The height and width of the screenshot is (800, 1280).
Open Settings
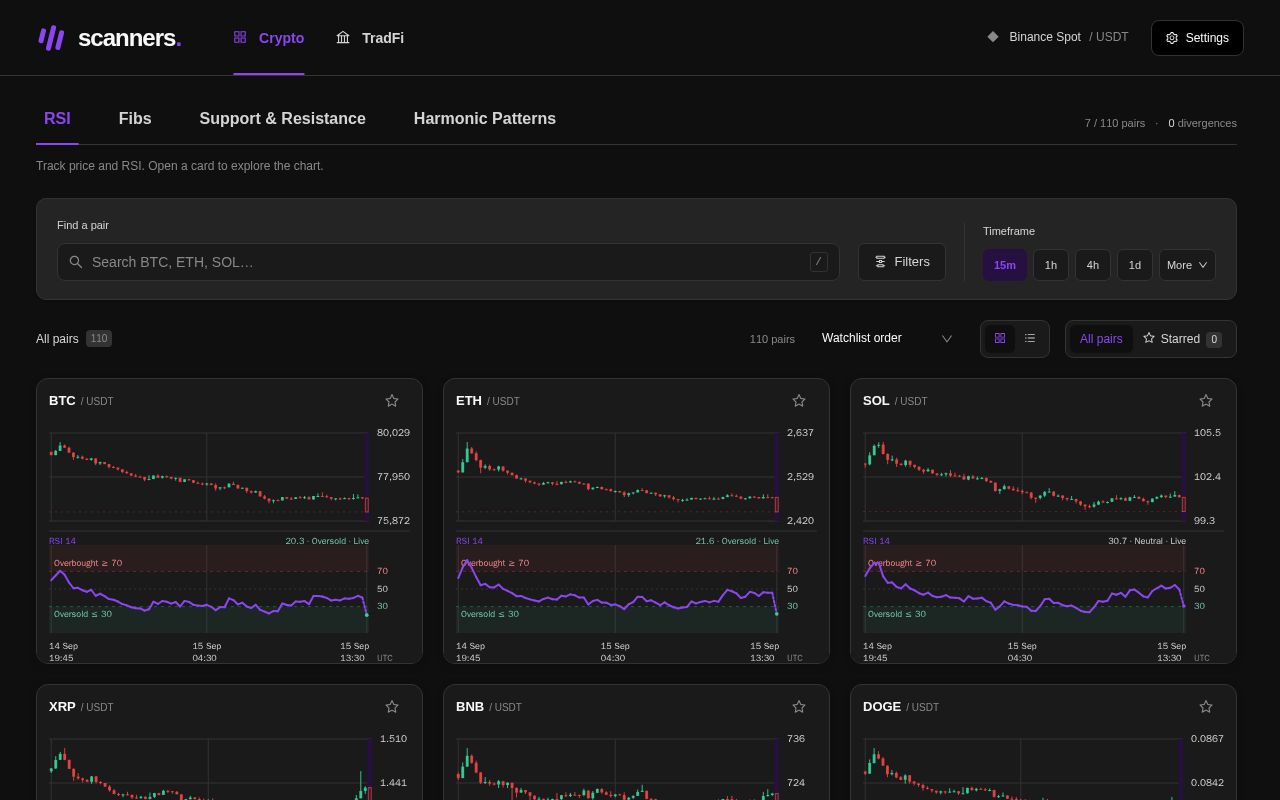click(x=1197, y=38)
